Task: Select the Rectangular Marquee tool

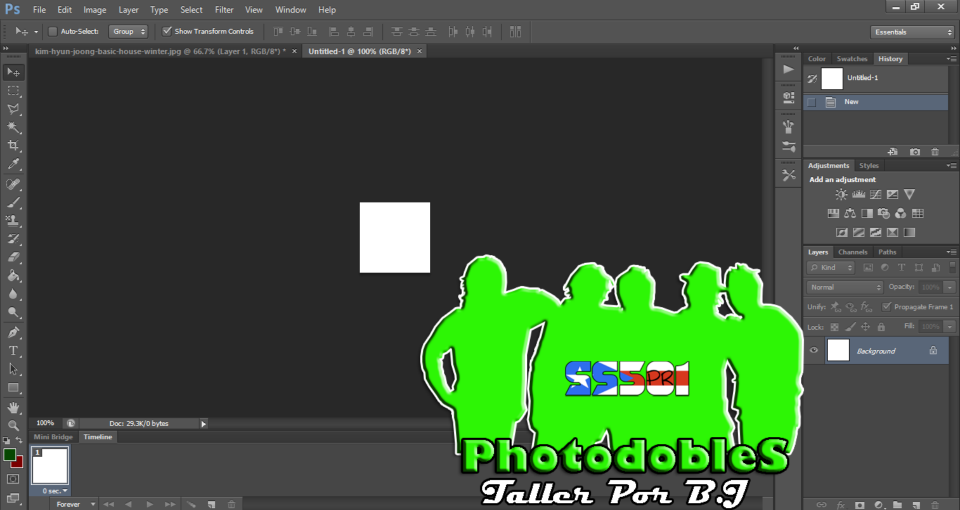Action: click(x=13, y=91)
